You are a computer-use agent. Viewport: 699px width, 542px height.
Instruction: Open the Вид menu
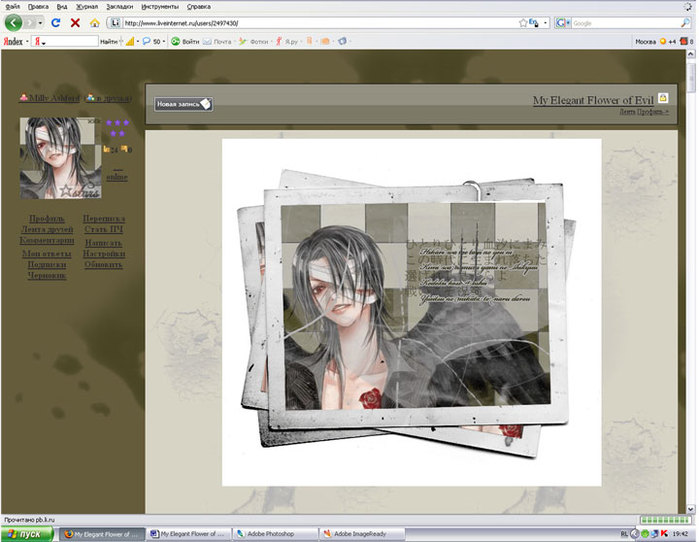[62, 7]
